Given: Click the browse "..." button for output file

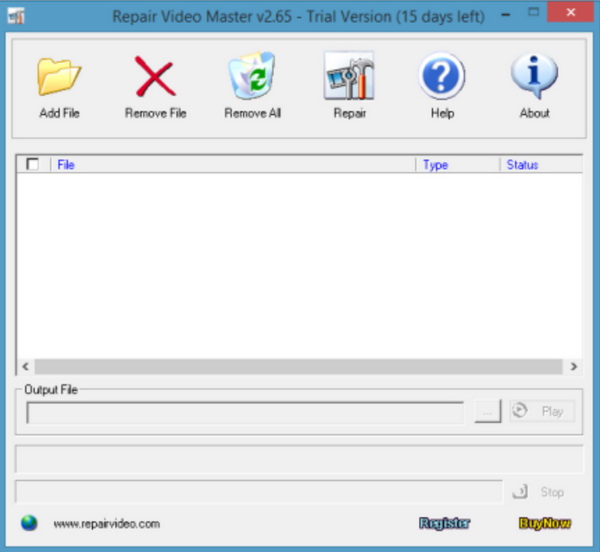Looking at the screenshot, I should pos(488,412).
